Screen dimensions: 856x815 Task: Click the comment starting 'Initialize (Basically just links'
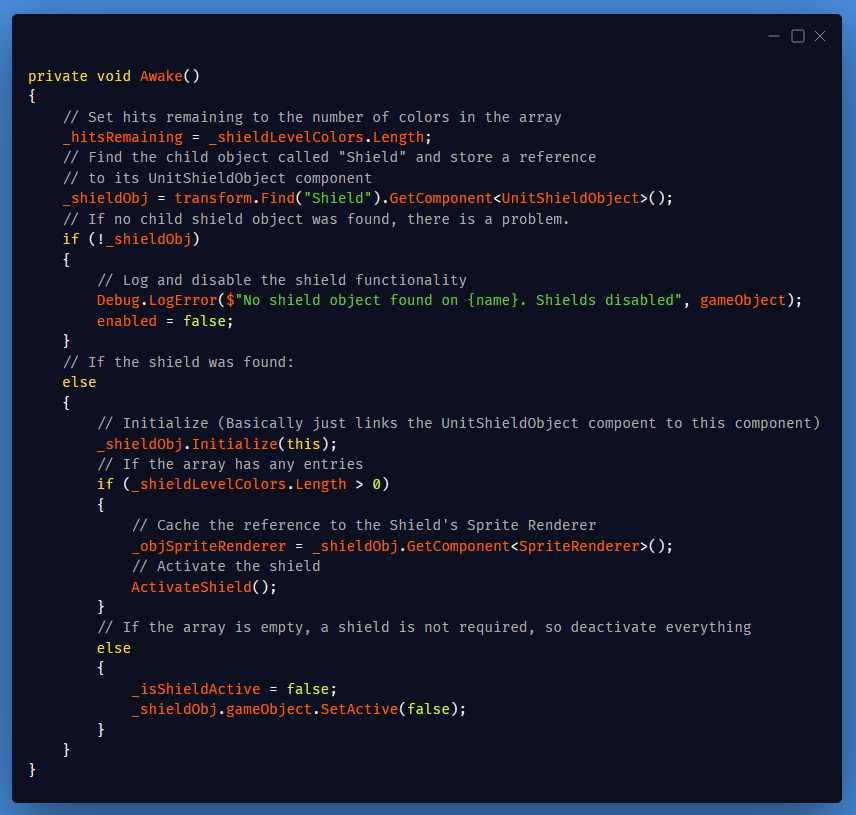coord(459,423)
